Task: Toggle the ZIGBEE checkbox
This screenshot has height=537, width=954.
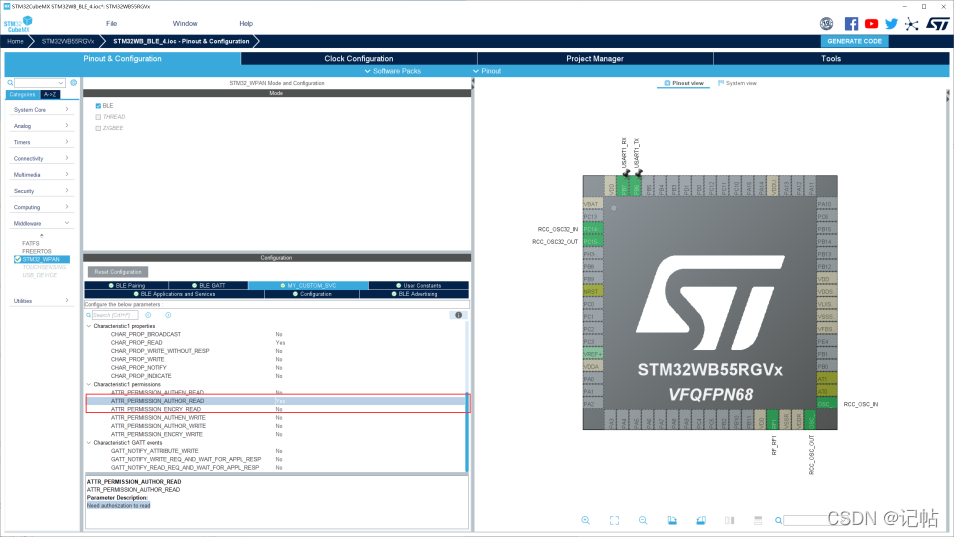Action: tap(98, 128)
